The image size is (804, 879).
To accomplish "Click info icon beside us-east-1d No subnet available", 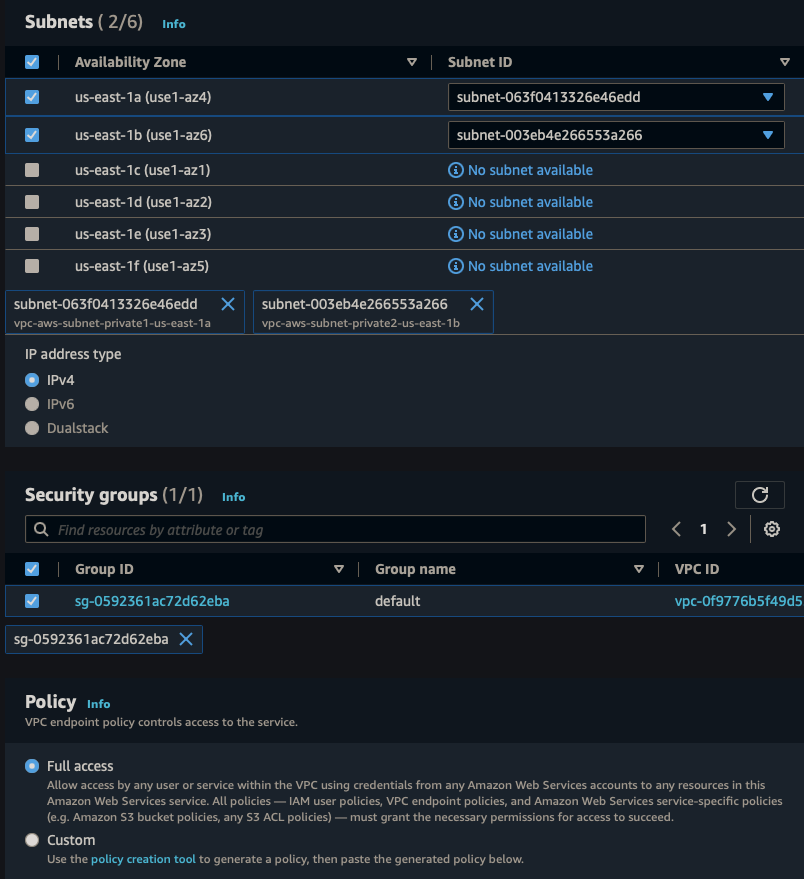I will click(x=456, y=201).
